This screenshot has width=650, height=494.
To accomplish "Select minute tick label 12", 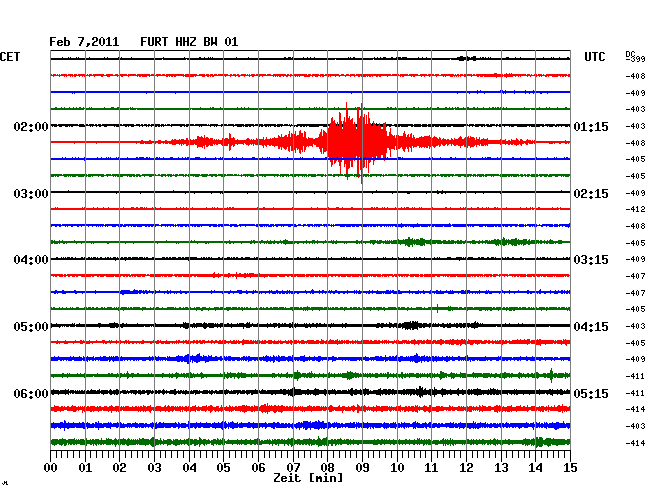I will pyautogui.click(x=466, y=467).
